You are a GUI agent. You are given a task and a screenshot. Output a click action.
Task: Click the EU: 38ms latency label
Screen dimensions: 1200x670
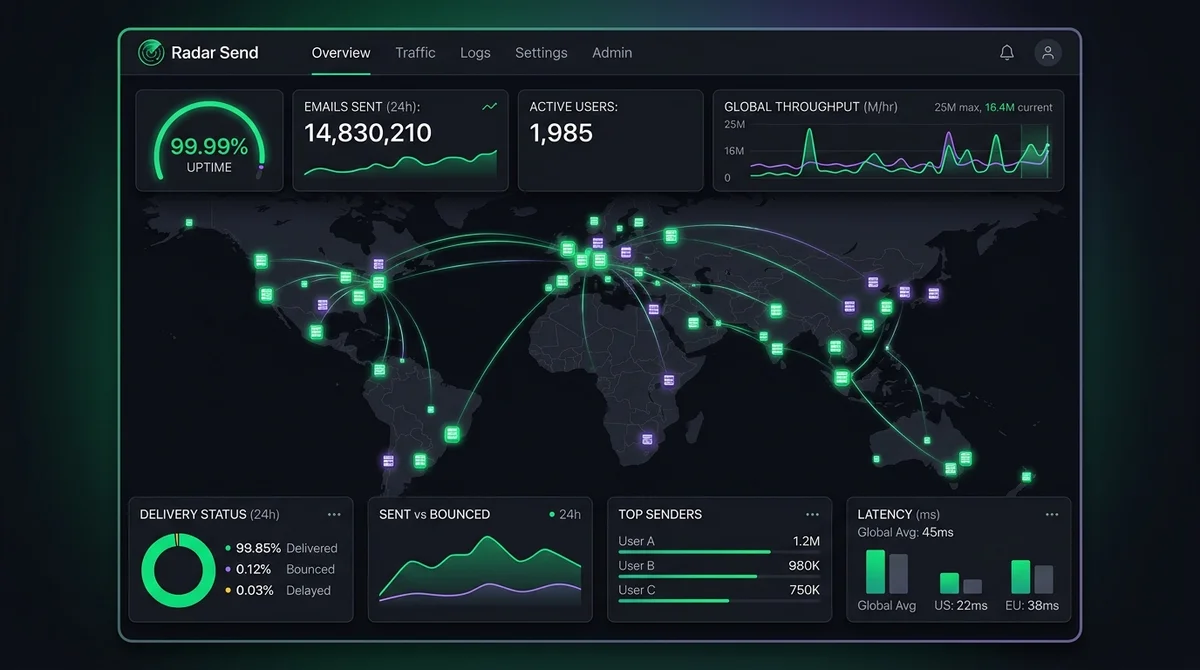(1034, 606)
